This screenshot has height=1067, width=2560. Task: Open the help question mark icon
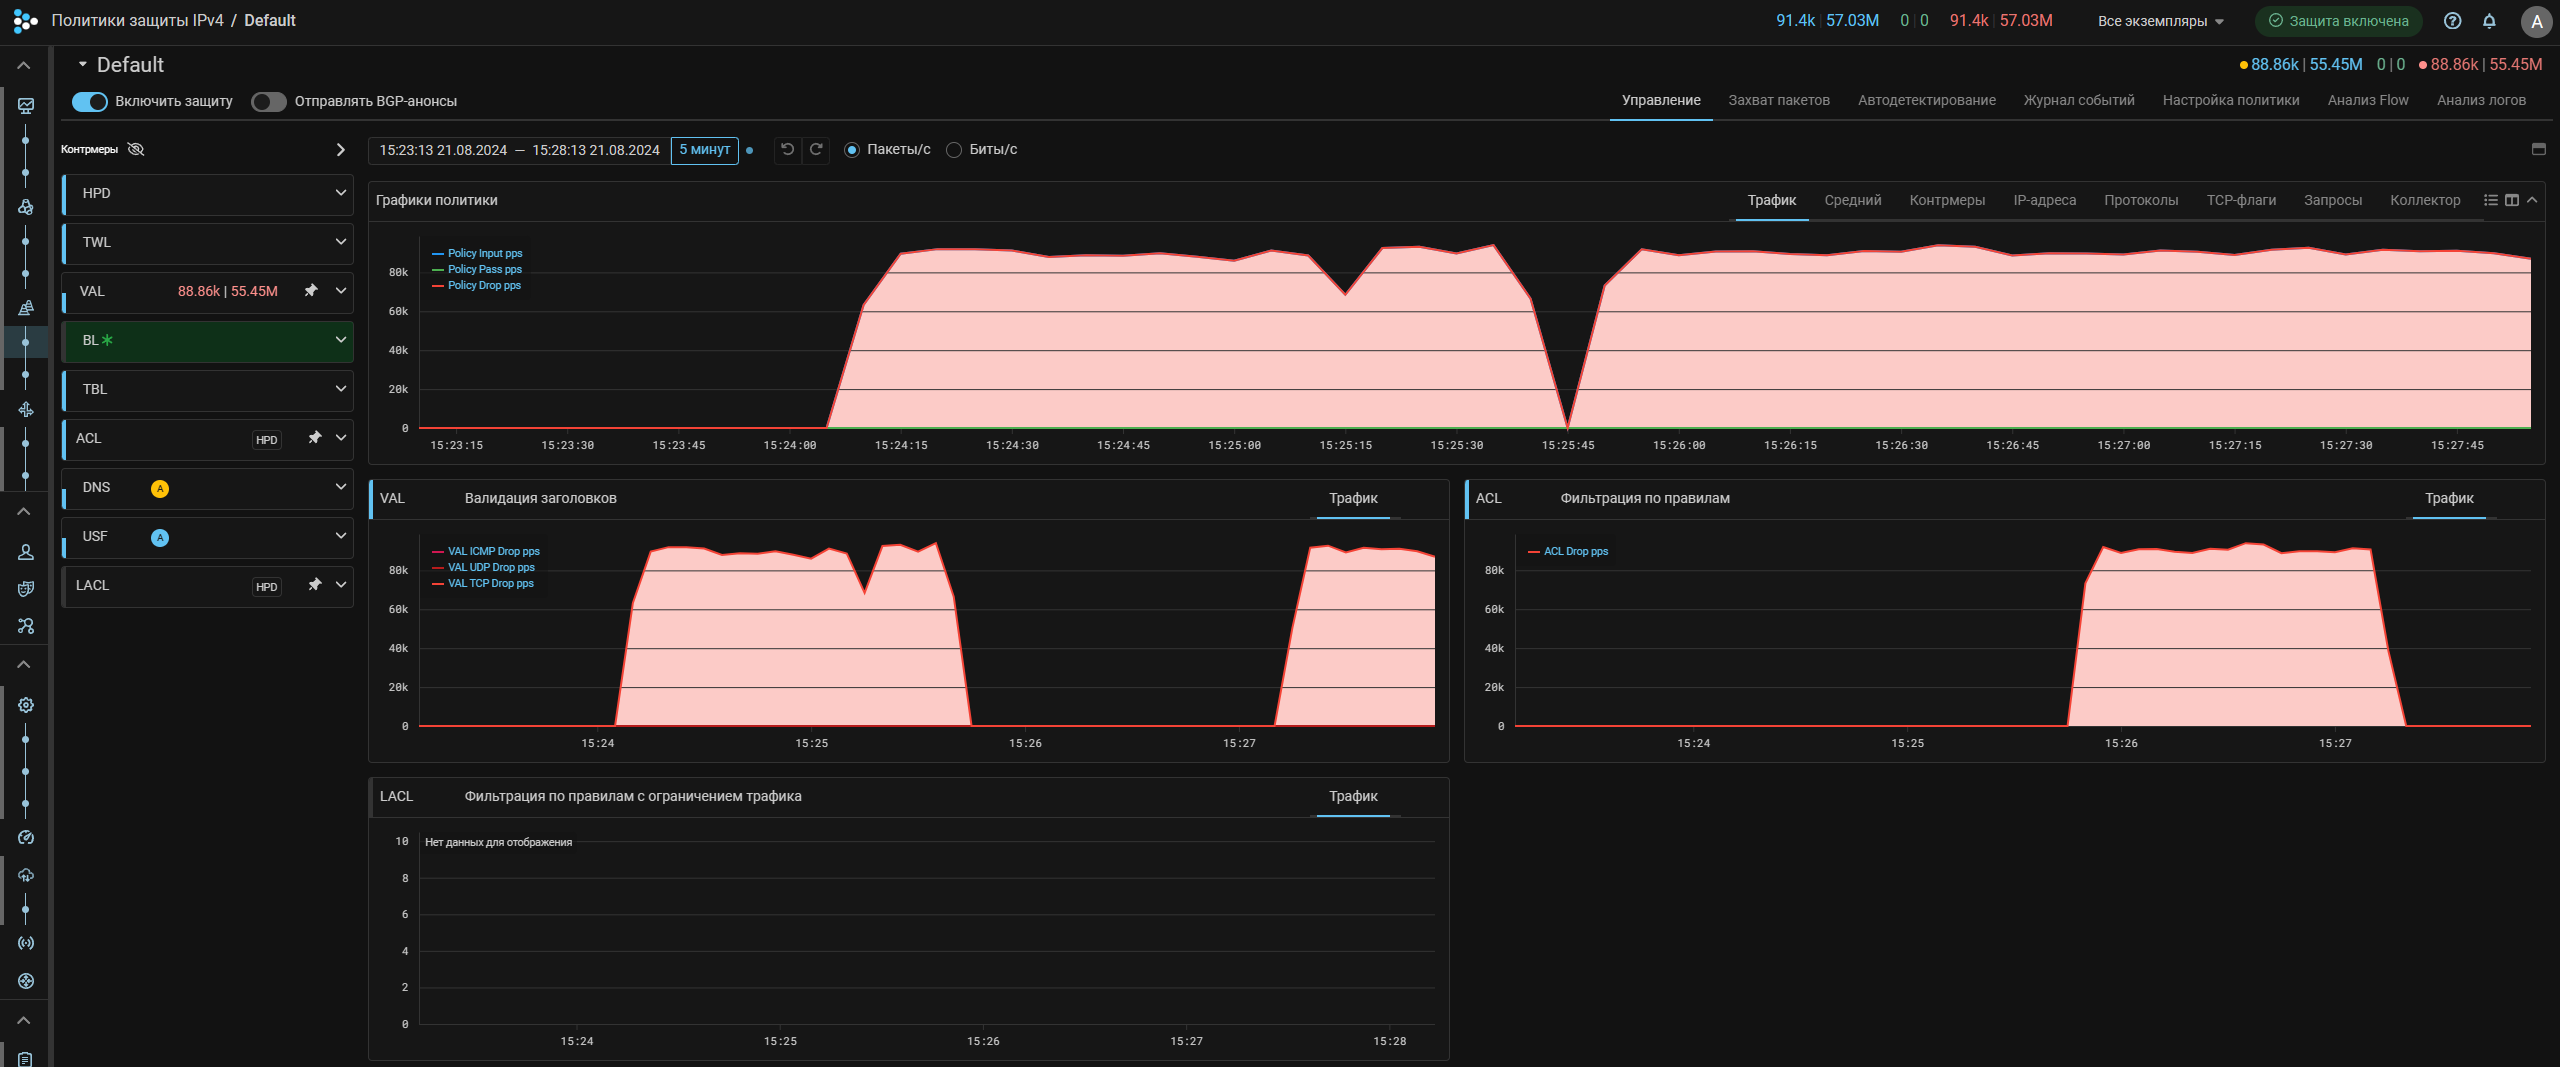click(2452, 21)
